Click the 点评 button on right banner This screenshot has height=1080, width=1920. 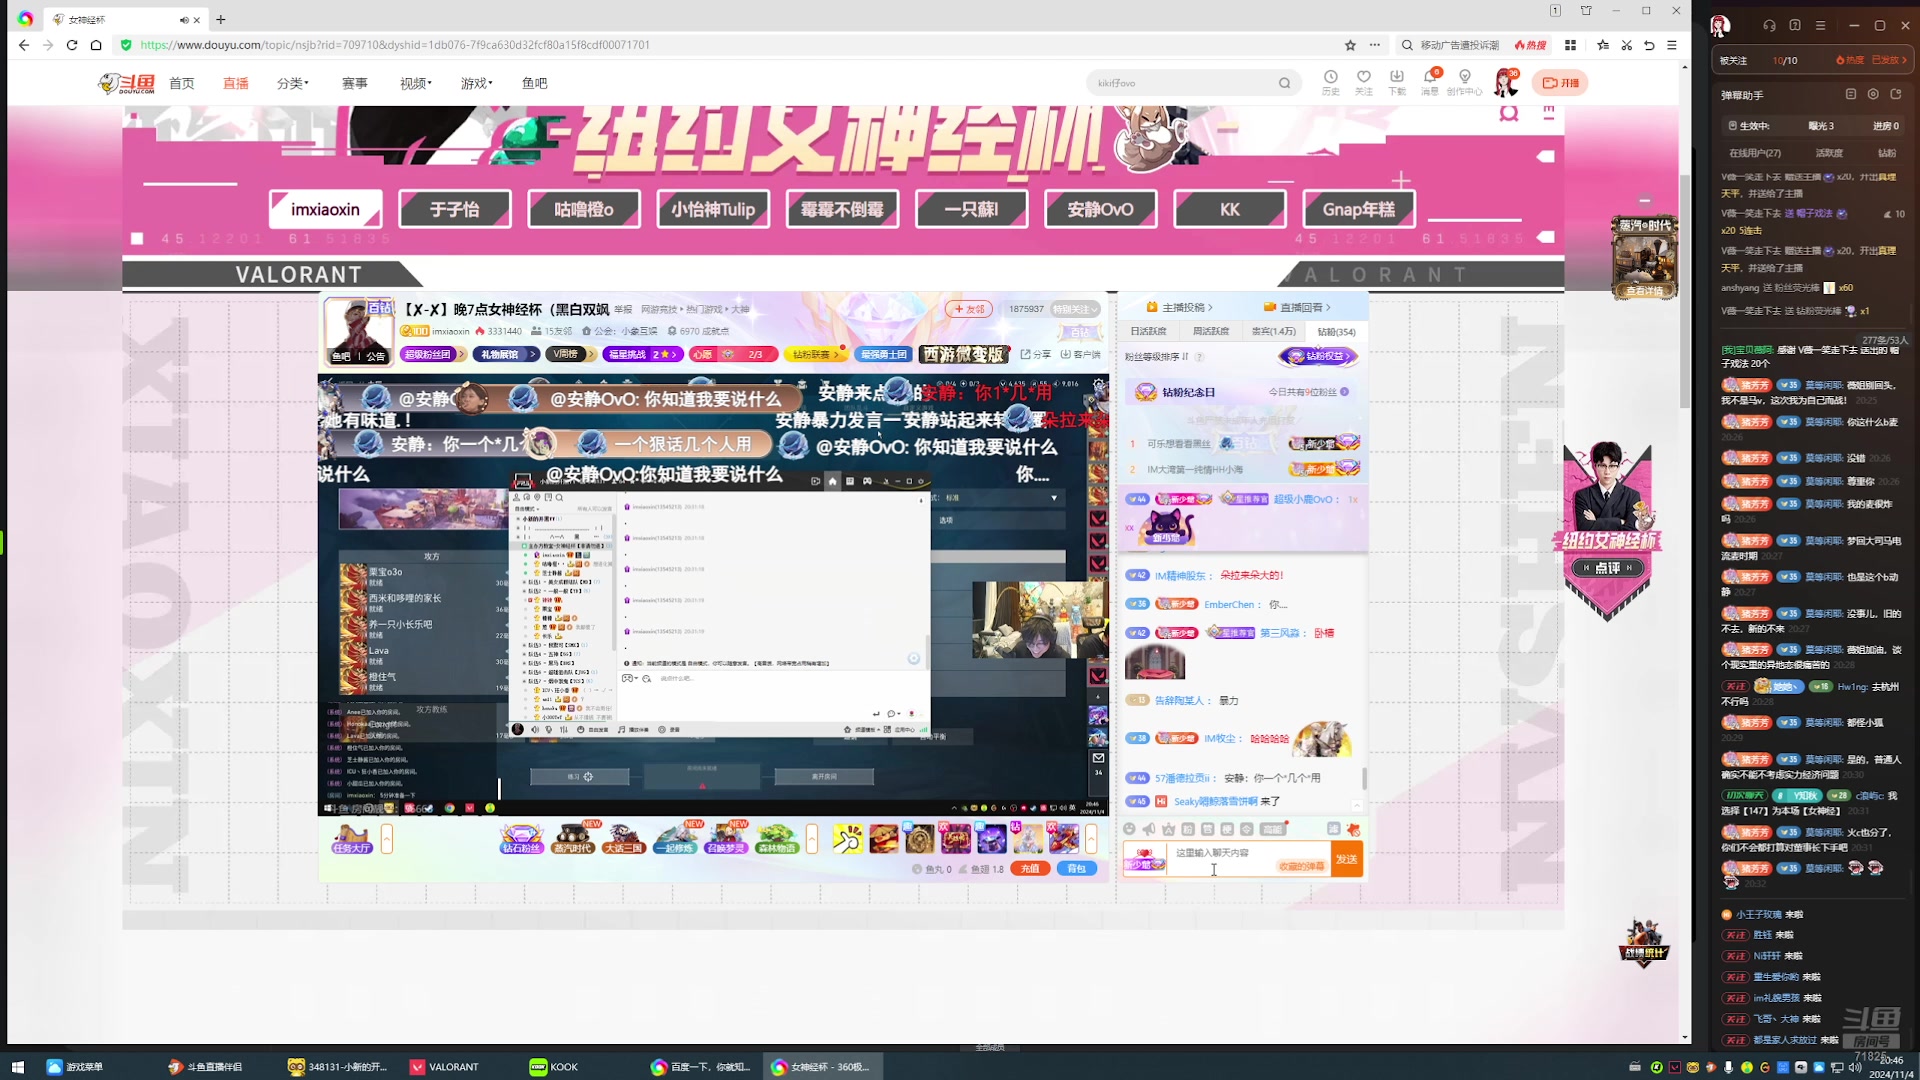(x=1608, y=568)
